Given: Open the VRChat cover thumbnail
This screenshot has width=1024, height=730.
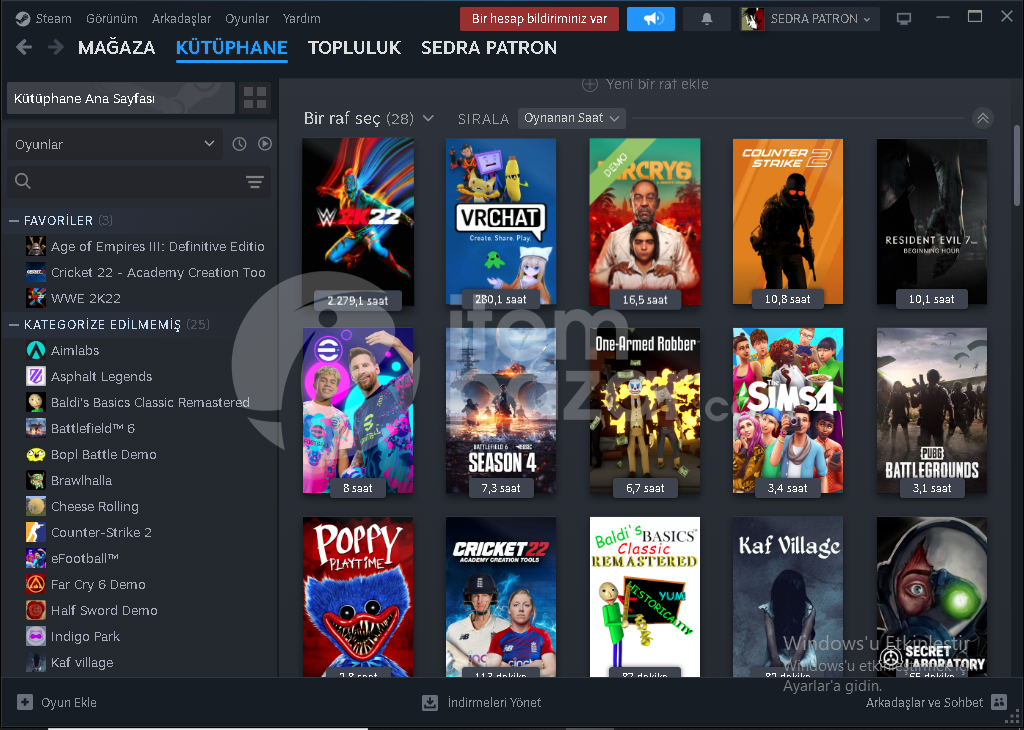Looking at the screenshot, I should click(501, 222).
